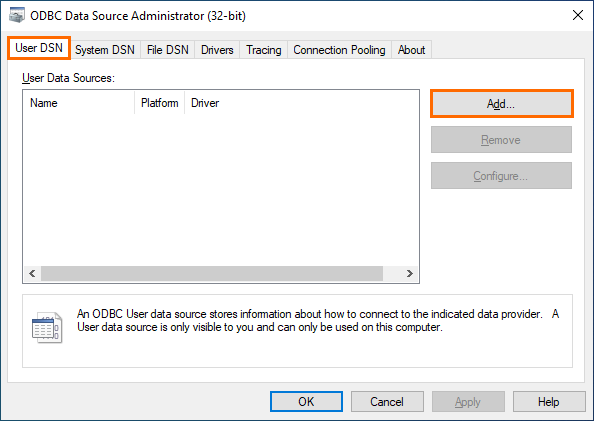Click the left scroll arrow in list
This screenshot has height=421, width=594.
click(32, 274)
